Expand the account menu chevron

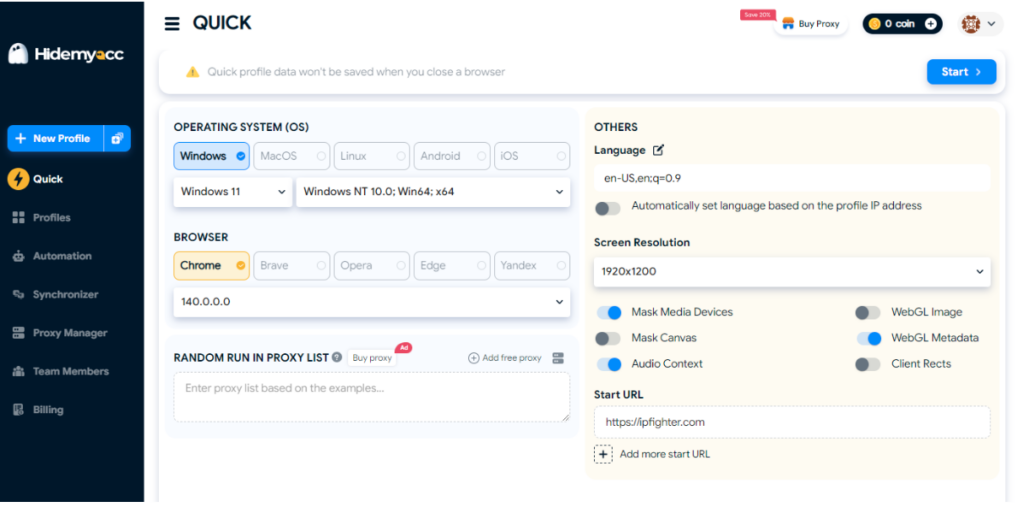(x=991, y=24)
